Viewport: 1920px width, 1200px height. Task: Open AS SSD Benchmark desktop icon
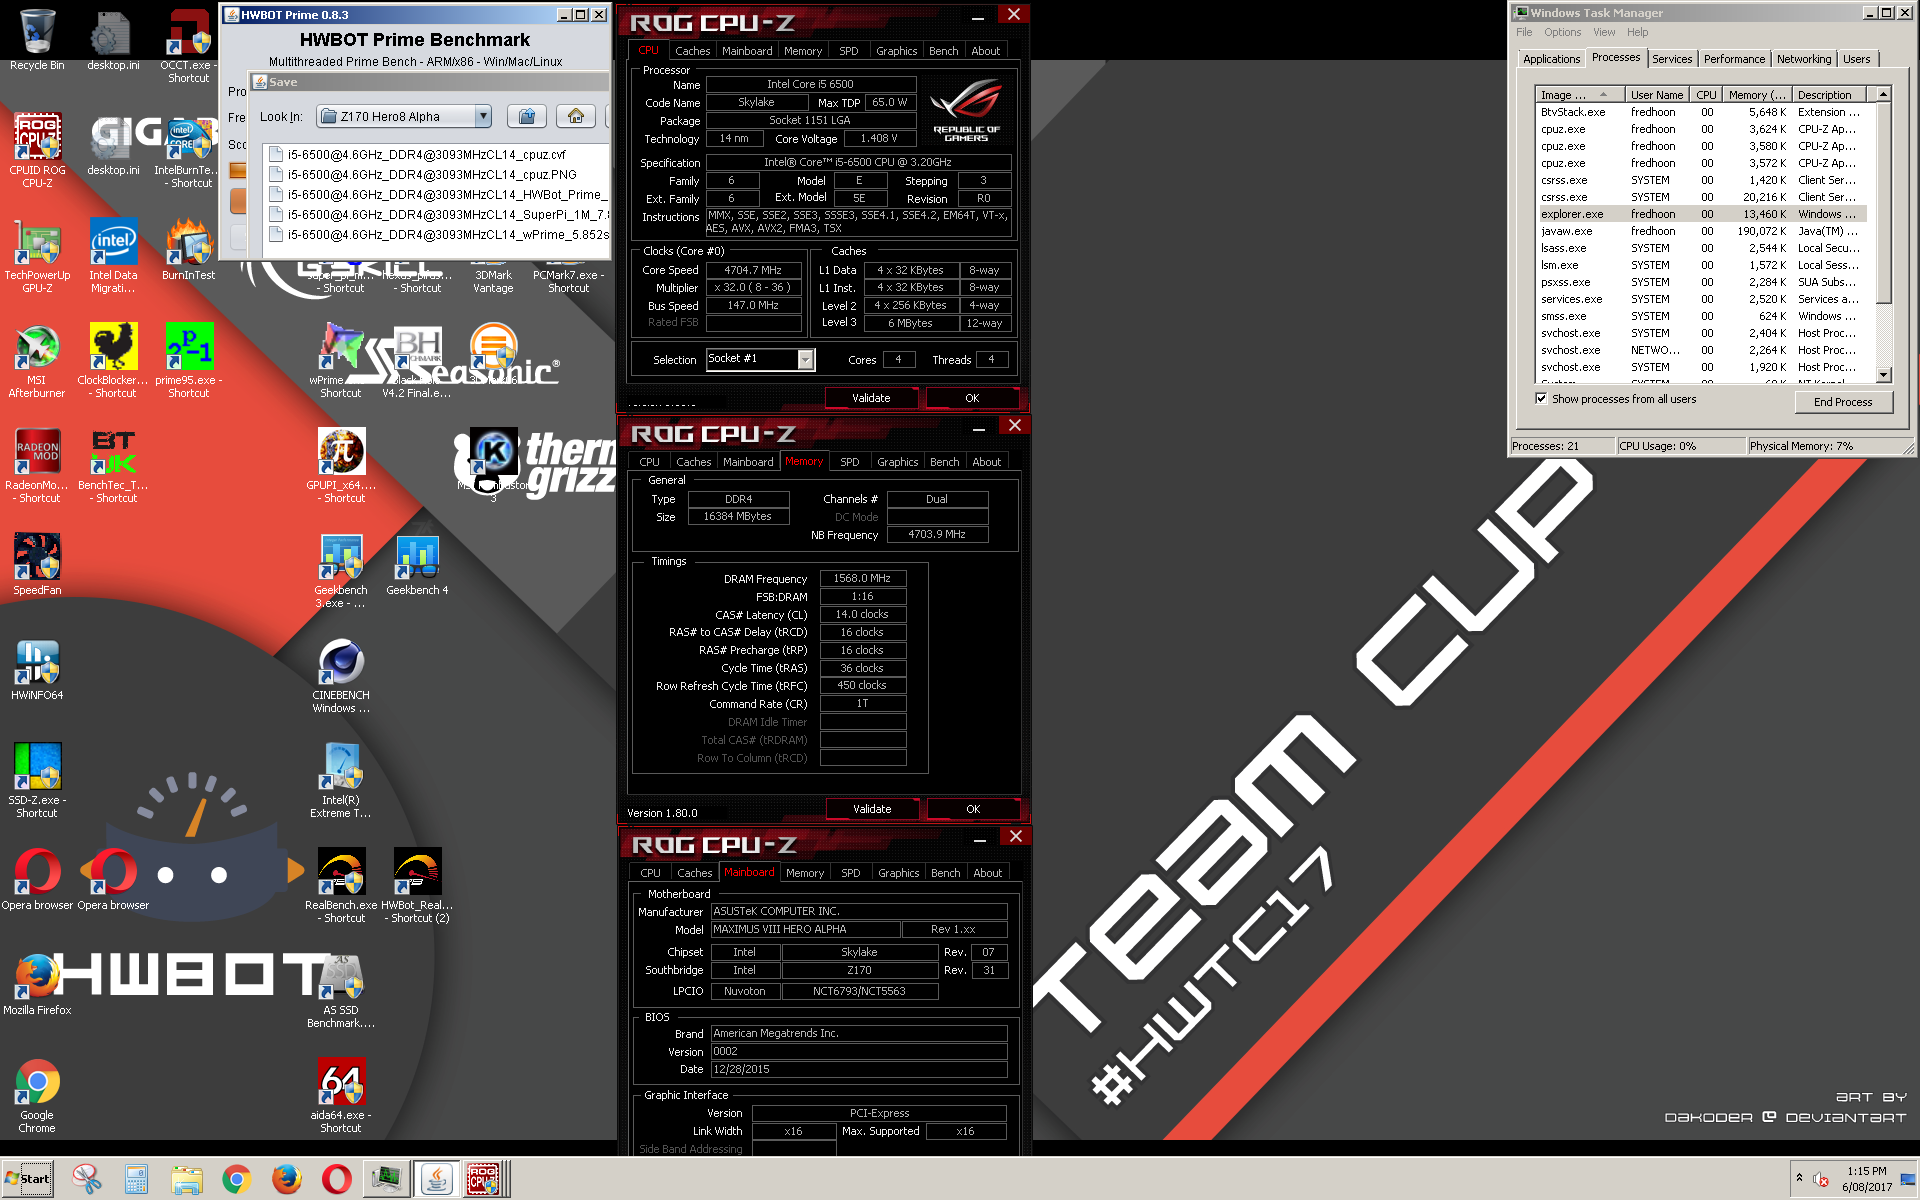(341, 991)
